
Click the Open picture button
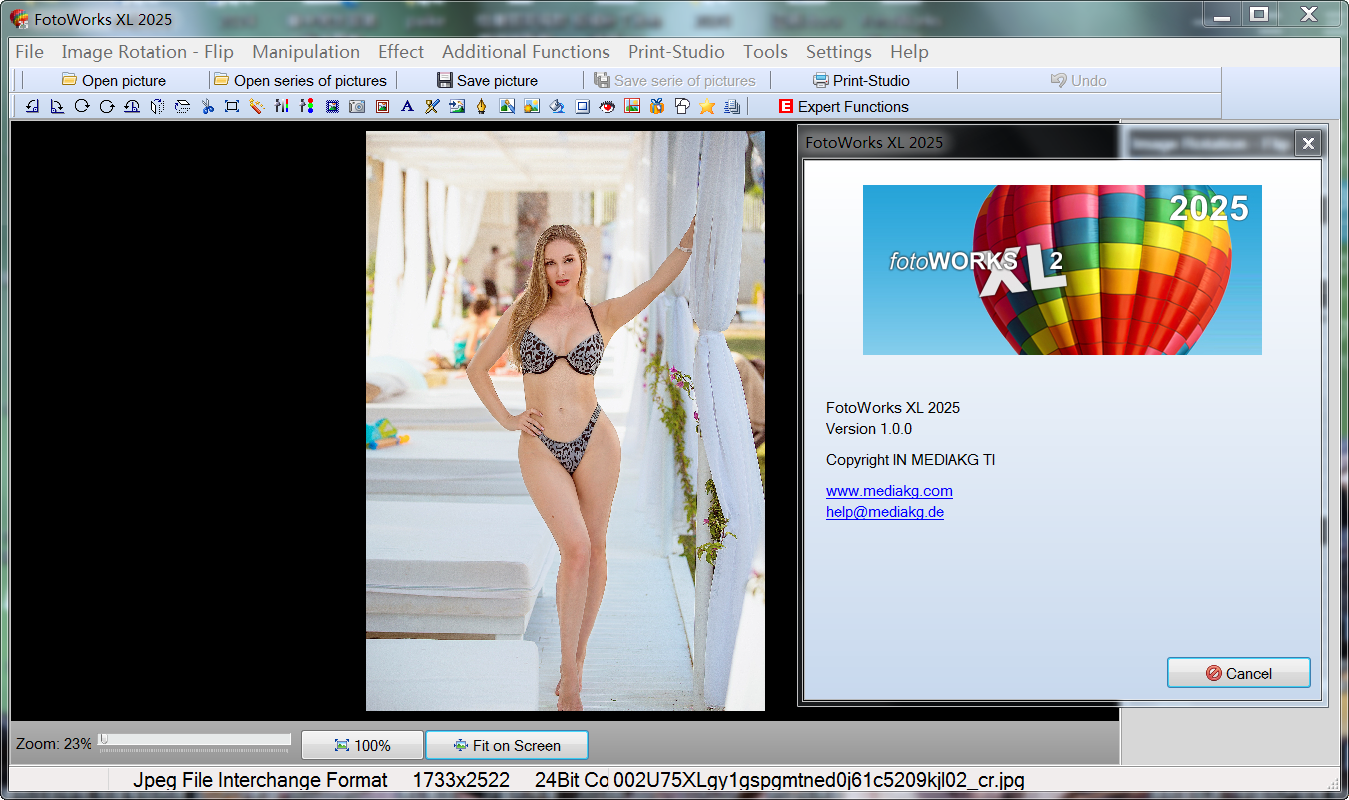tap(114, 81)
